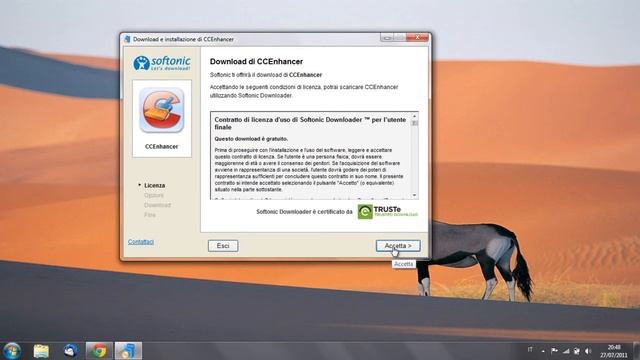Open the Windows Start menu

(x=12, y=351)
